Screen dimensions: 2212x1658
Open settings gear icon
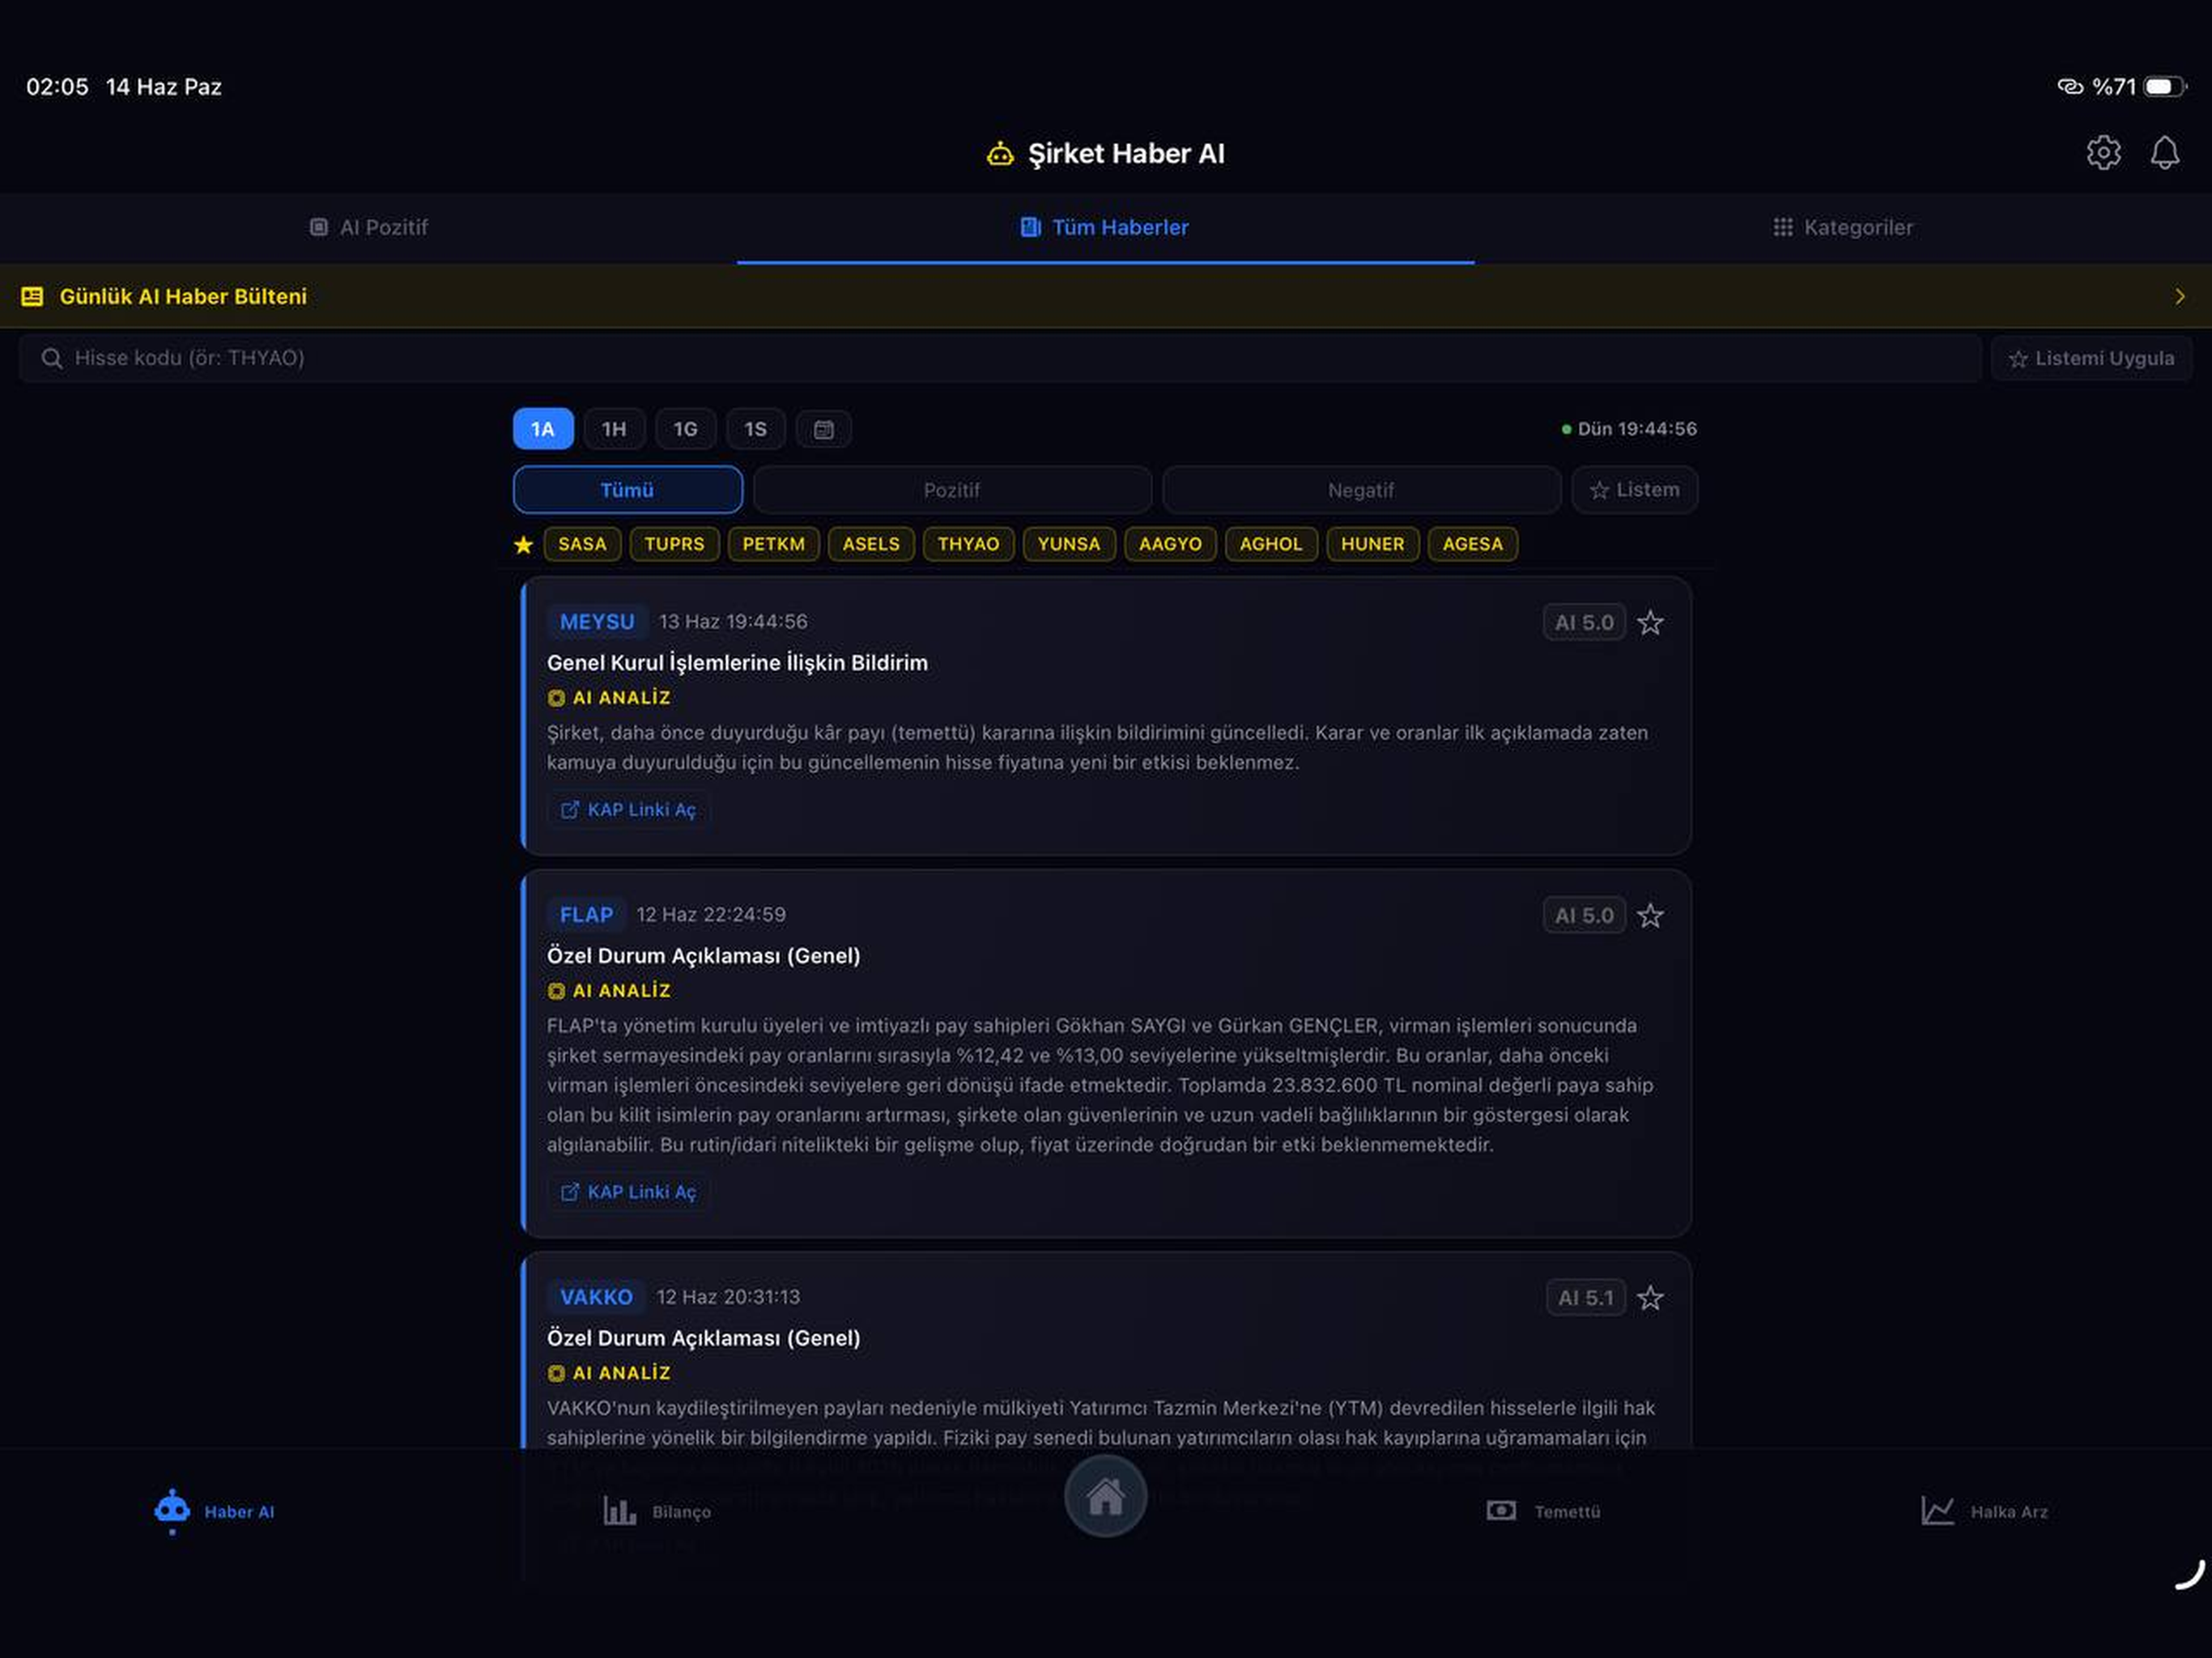click(x=2103, y=153)
